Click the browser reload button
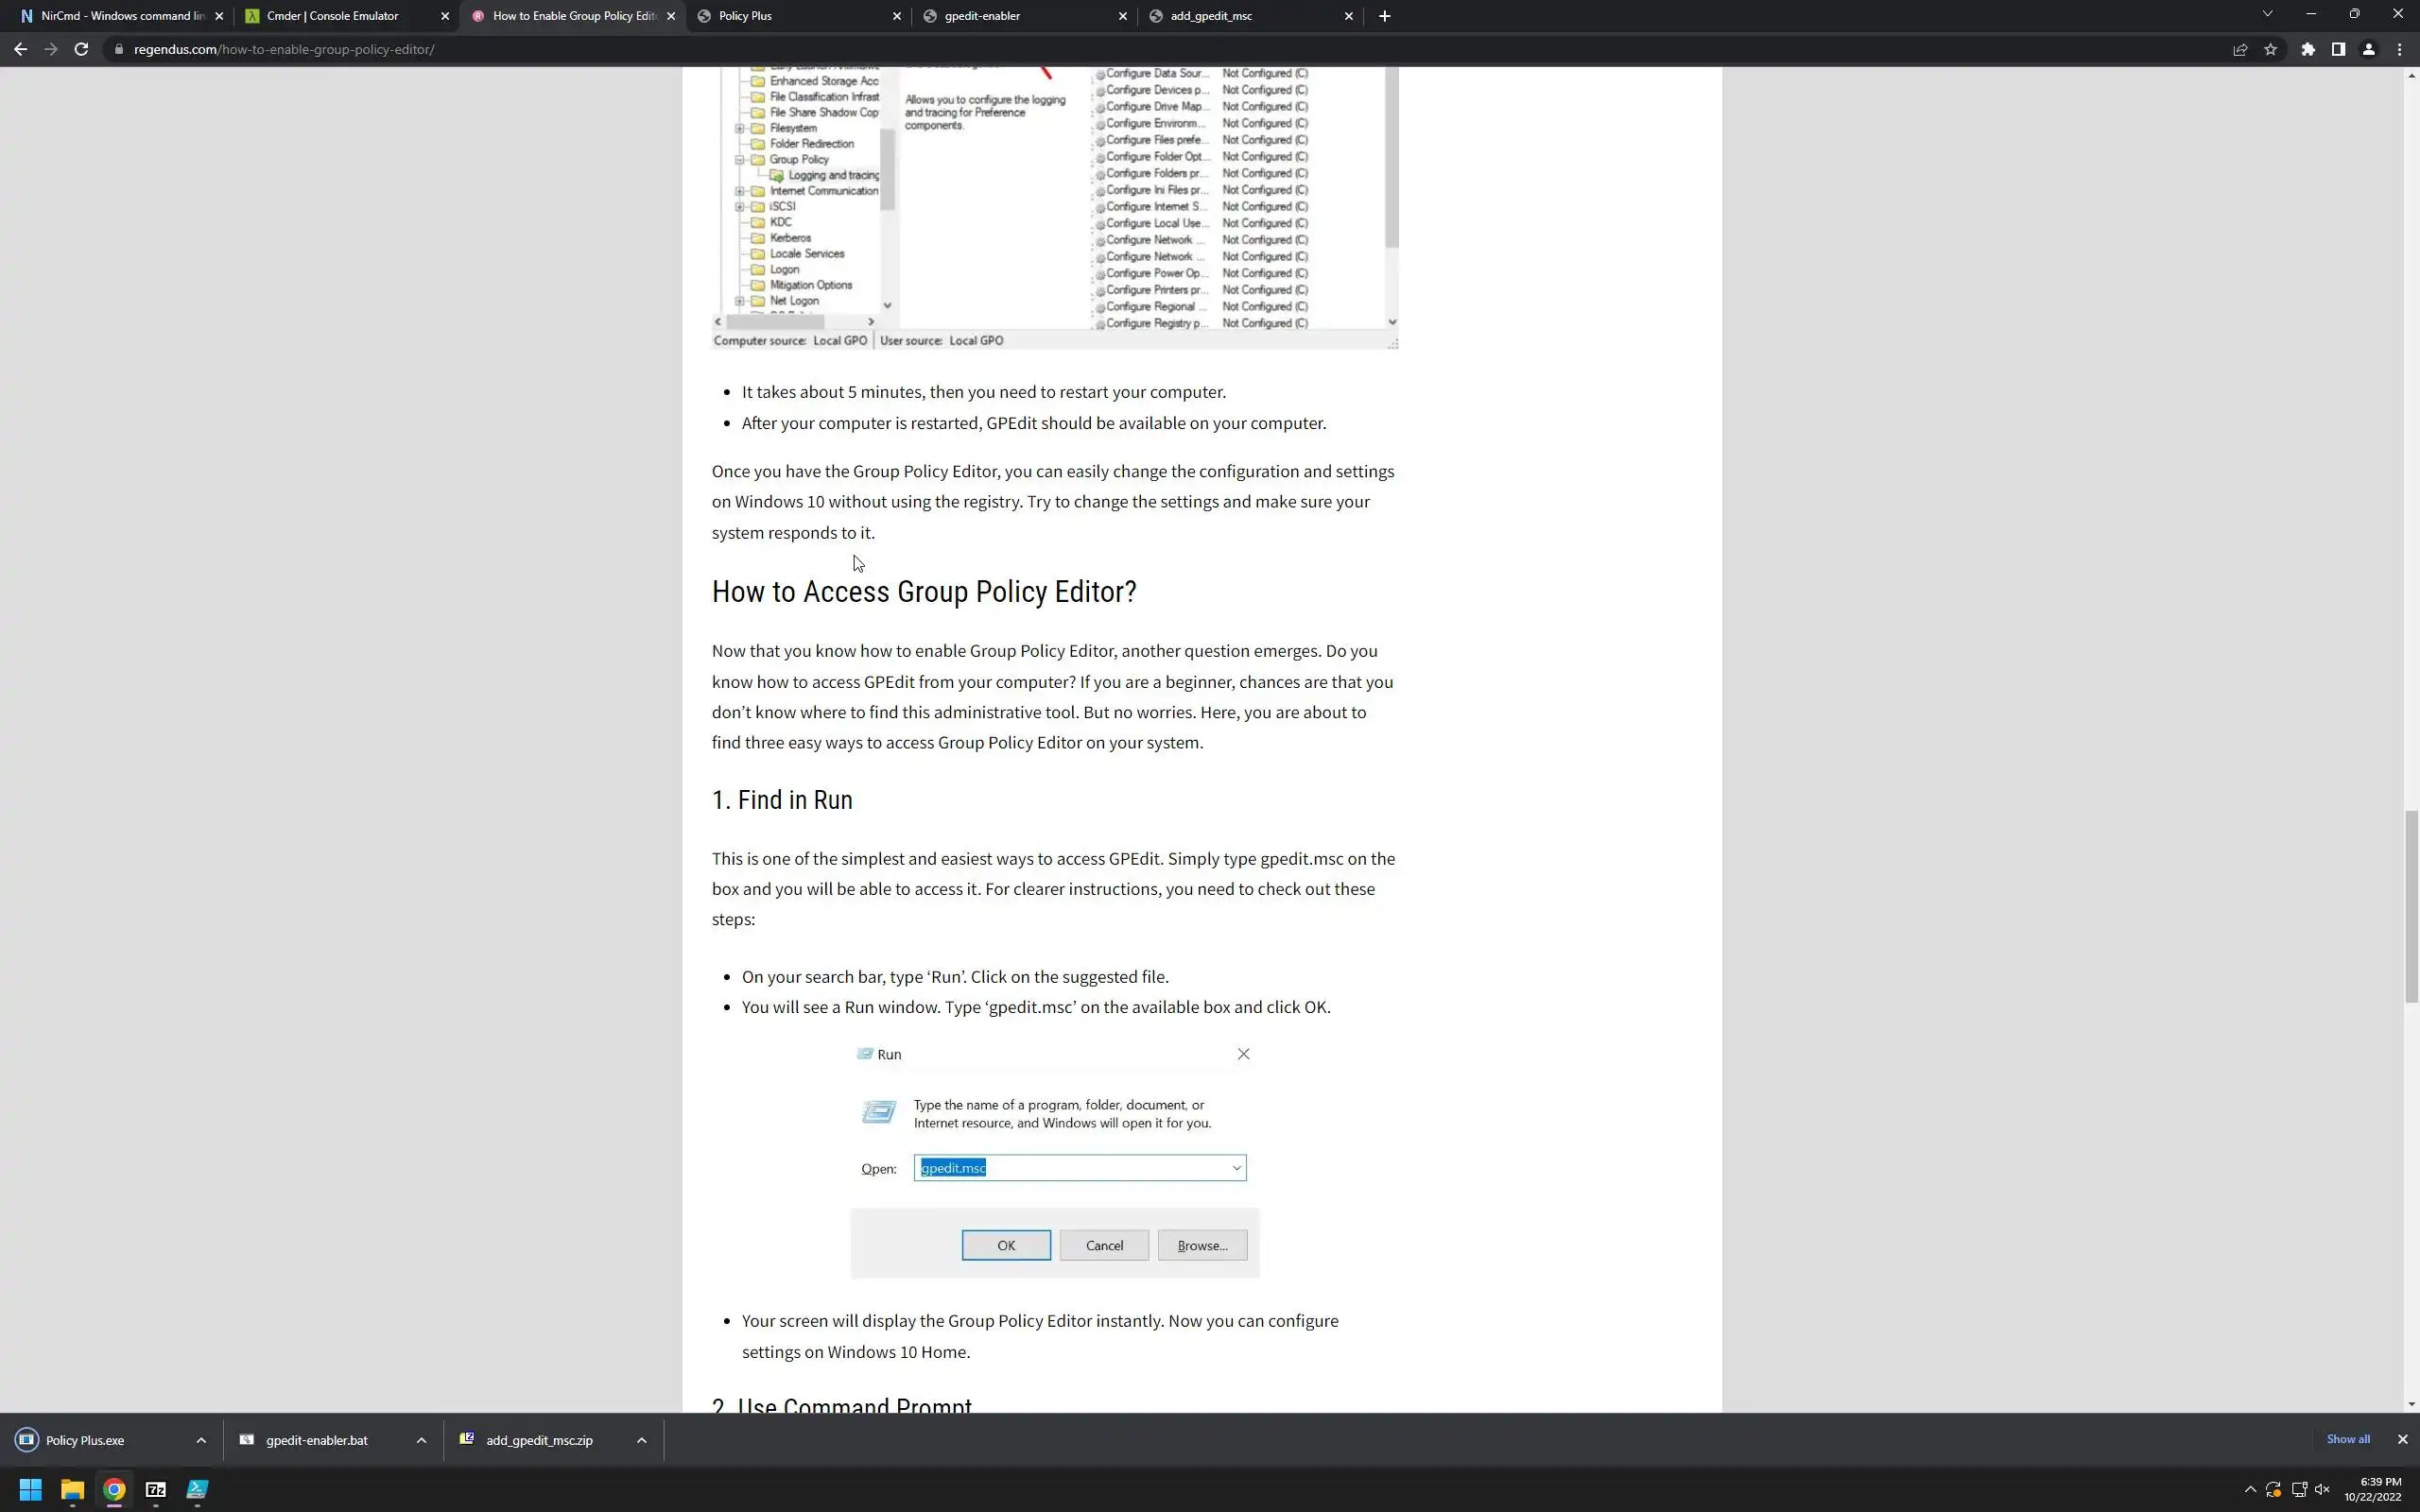 coord(81,49)
